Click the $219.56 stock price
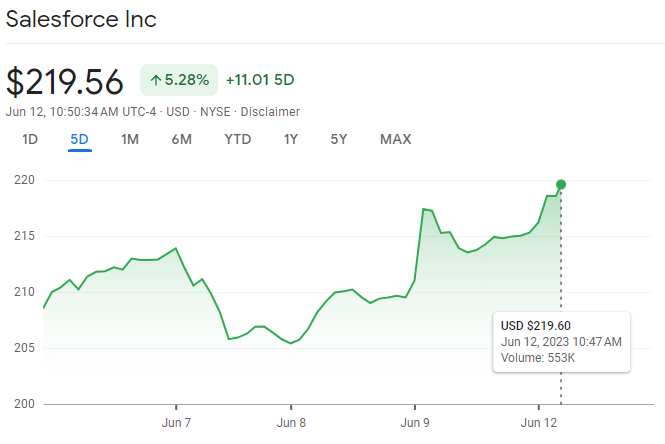 (x=65, y=81)
